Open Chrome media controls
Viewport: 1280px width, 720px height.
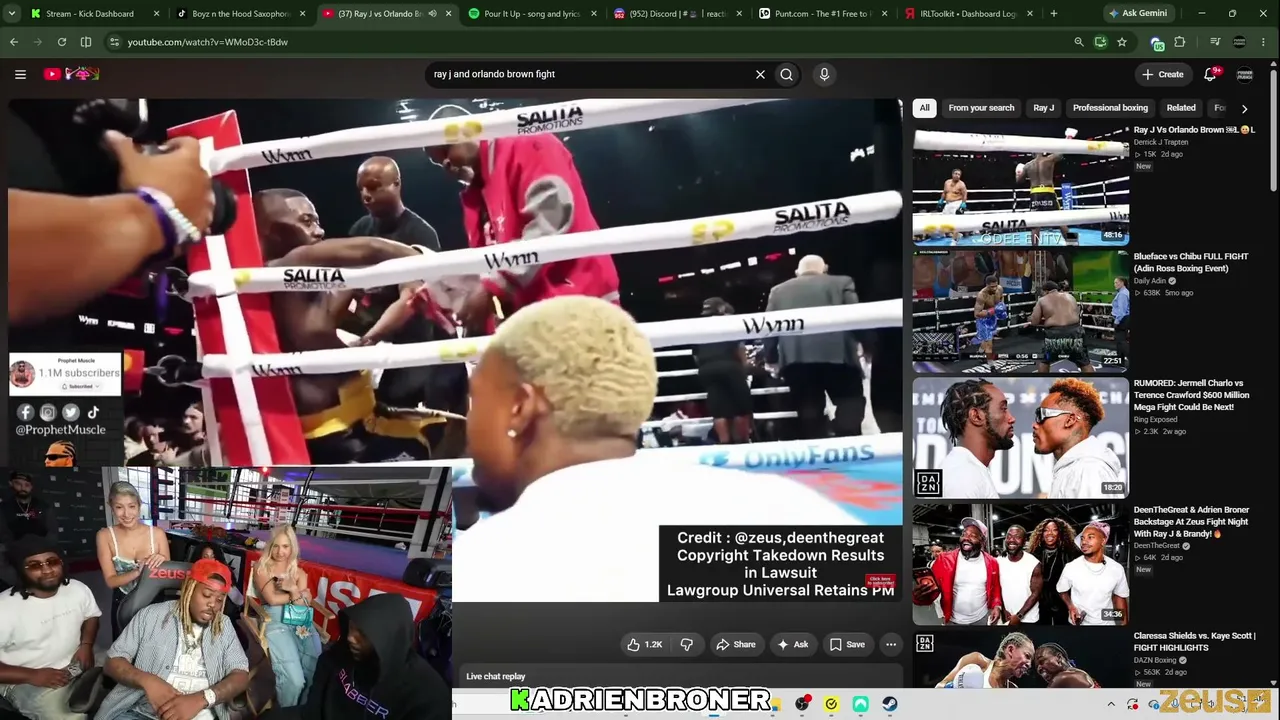tap(1215, 42)
